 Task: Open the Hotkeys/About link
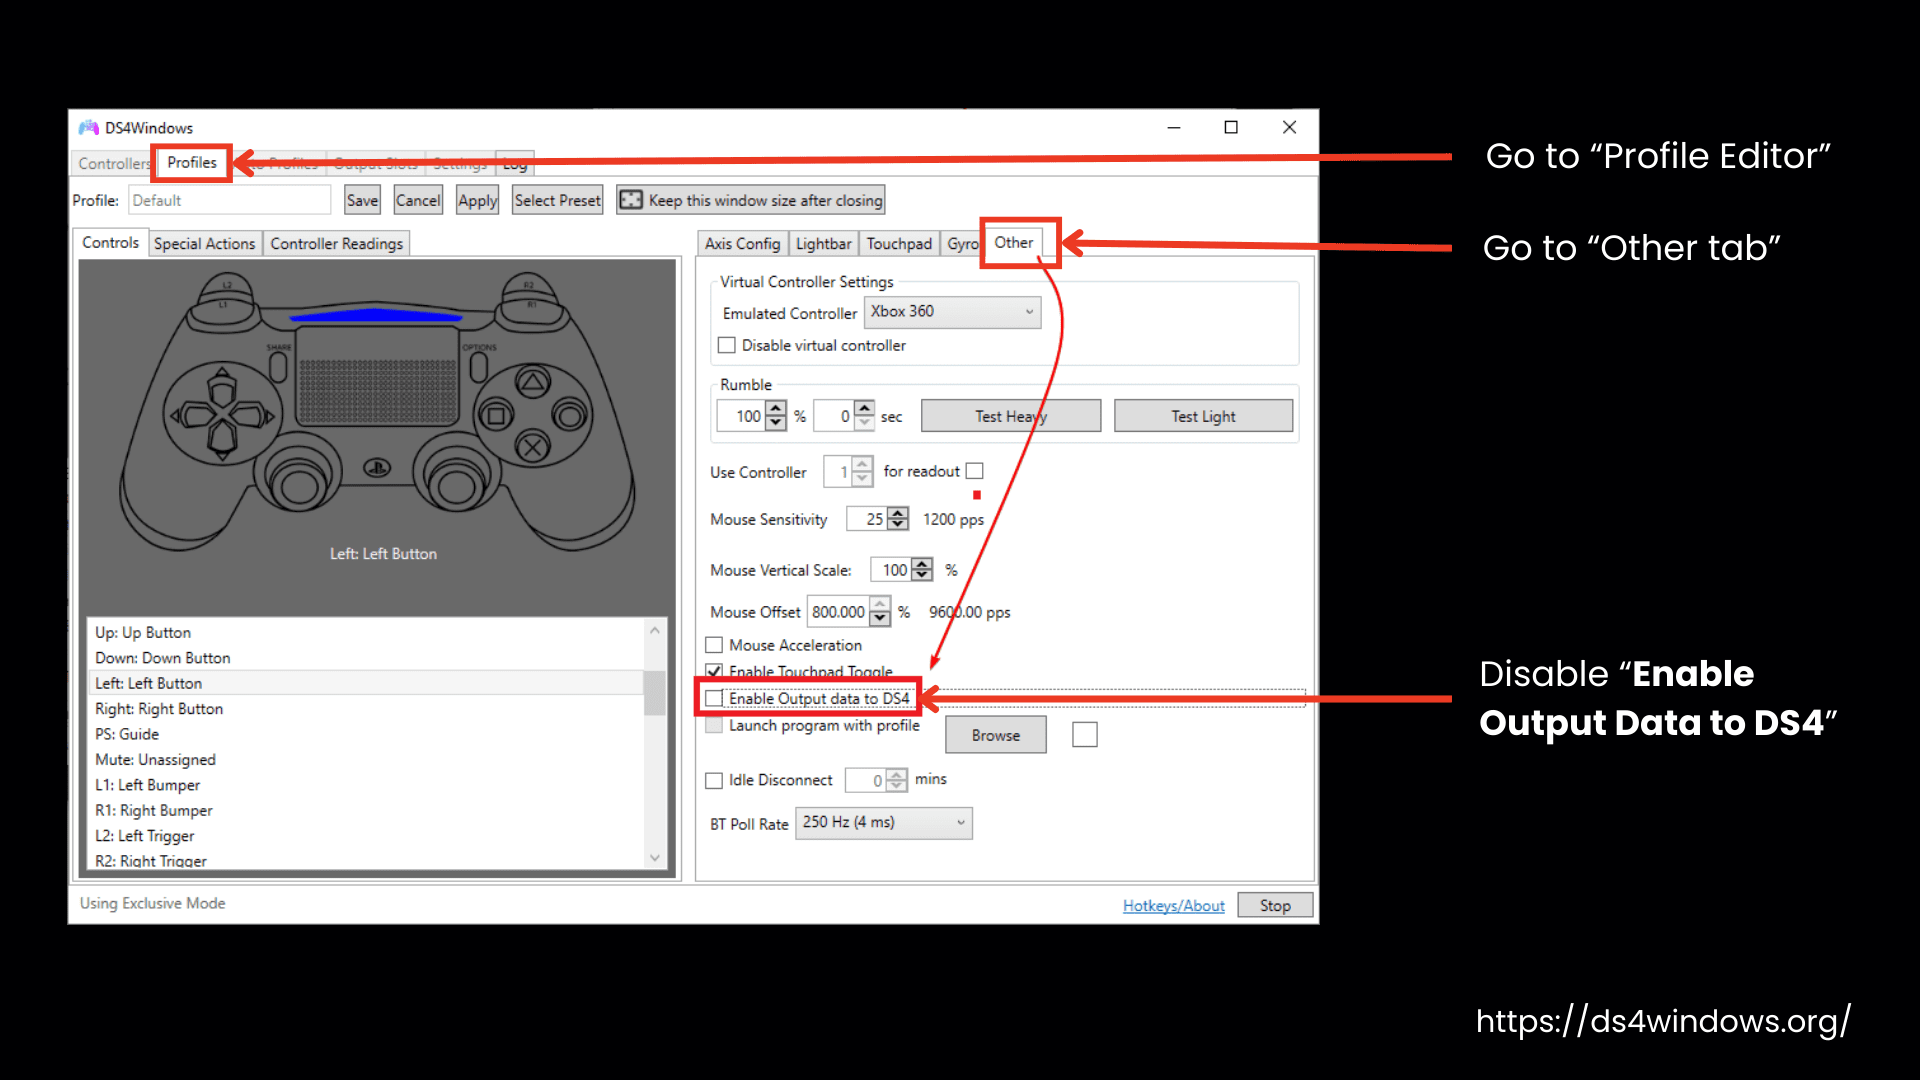coord(1173,905)
